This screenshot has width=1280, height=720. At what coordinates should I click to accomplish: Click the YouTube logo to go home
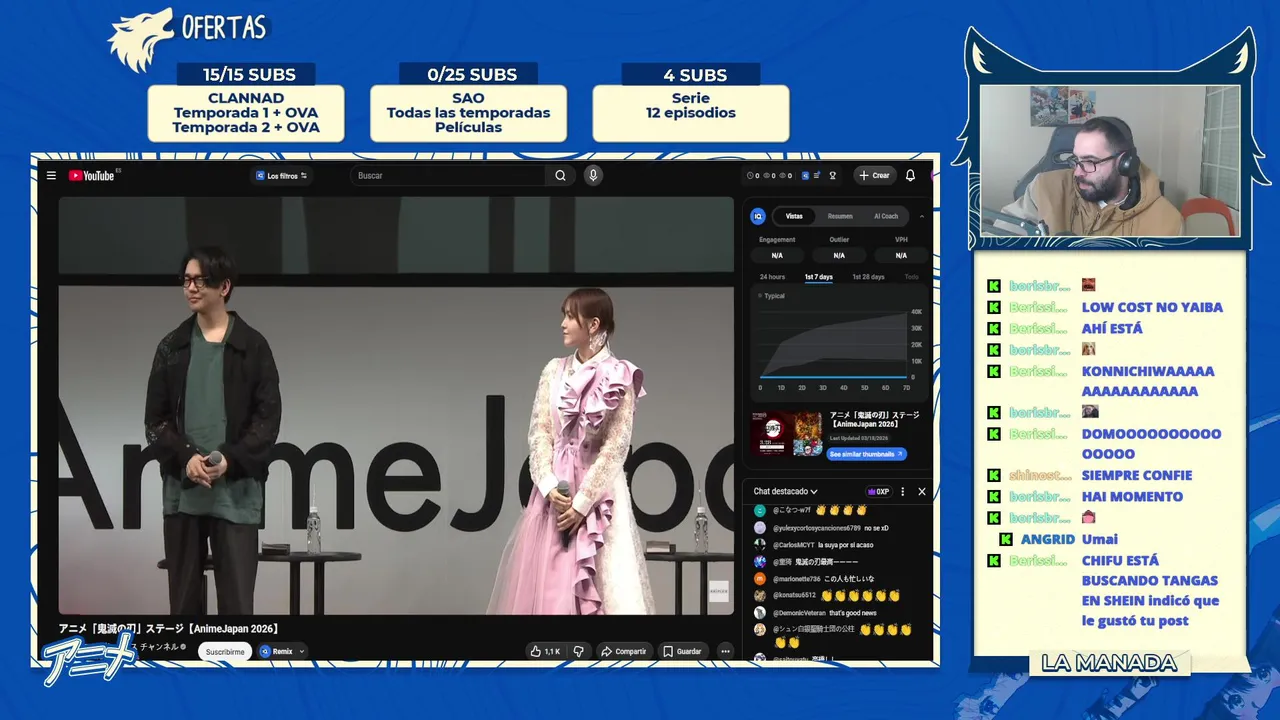tap(91, 175)
